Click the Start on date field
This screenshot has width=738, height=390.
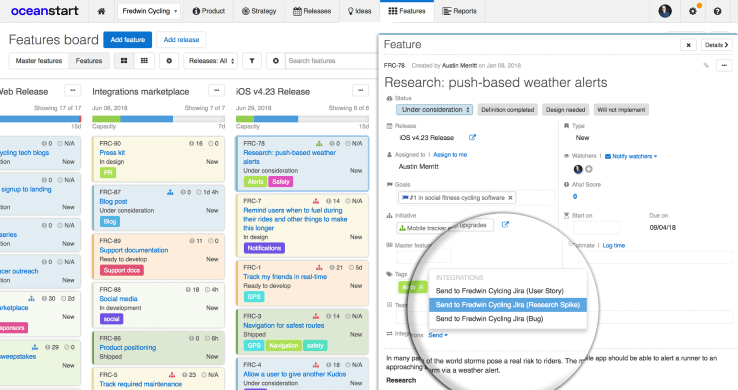click(596, 228)
